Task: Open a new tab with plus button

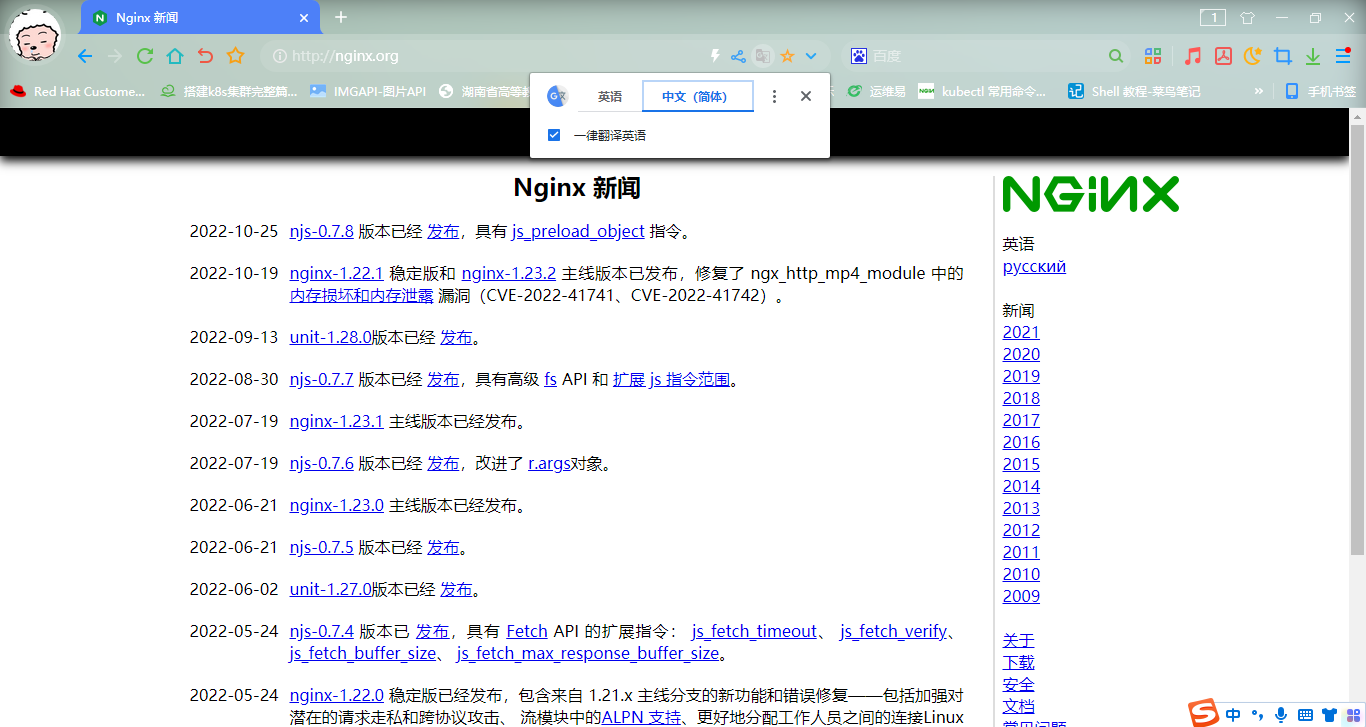Action: coord(341,17)
